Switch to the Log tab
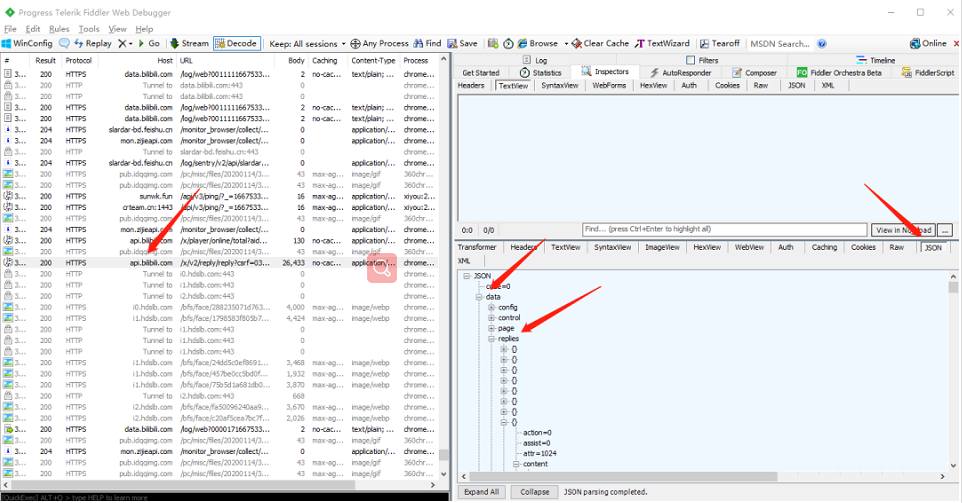The height and width of the screenshot is (503, 962). point(535,60)
